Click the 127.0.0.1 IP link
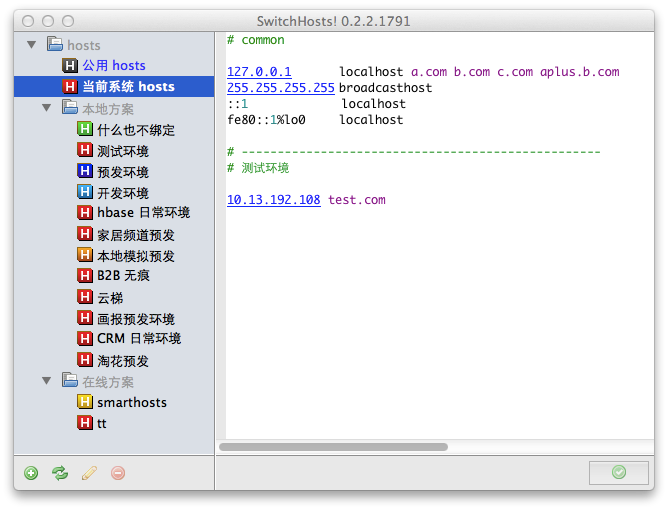Image resolution: width=668 pixels, height=510 pixels. tap(259, 72)
